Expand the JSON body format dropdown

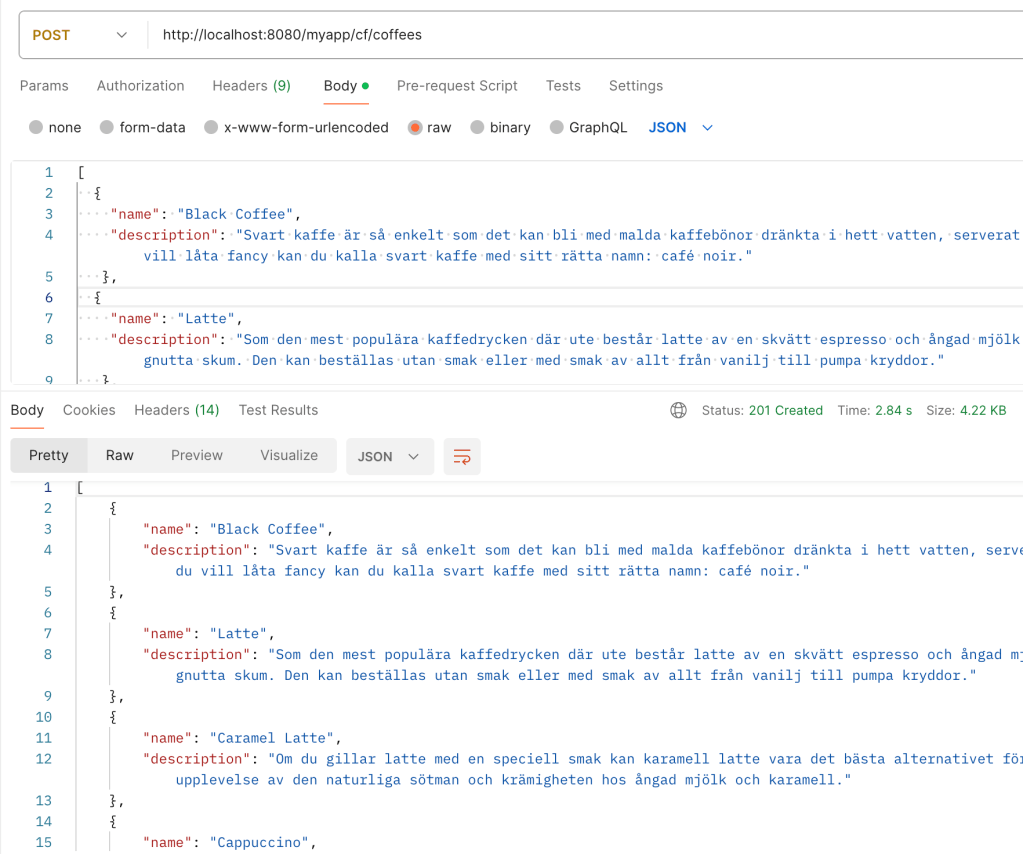click(x=681, y=128)
